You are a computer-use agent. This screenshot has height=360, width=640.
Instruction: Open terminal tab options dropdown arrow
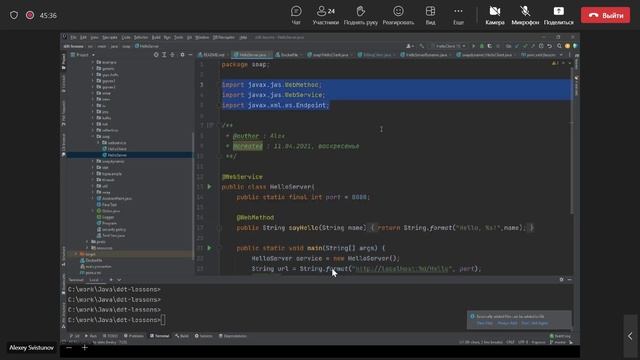pos(119,280)
